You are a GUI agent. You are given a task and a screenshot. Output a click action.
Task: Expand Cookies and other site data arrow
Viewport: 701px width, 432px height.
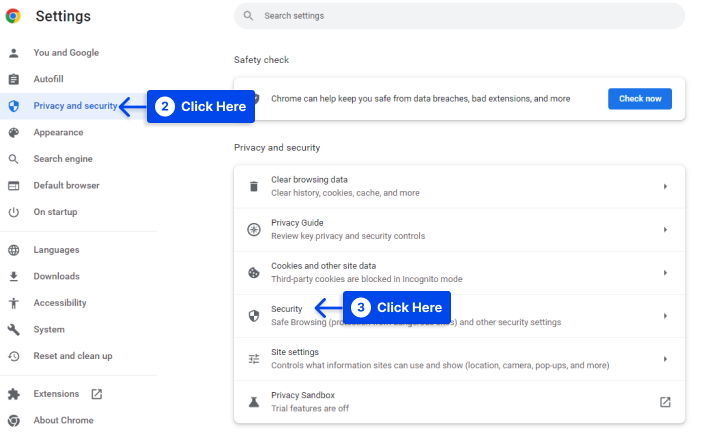(665, 273)
